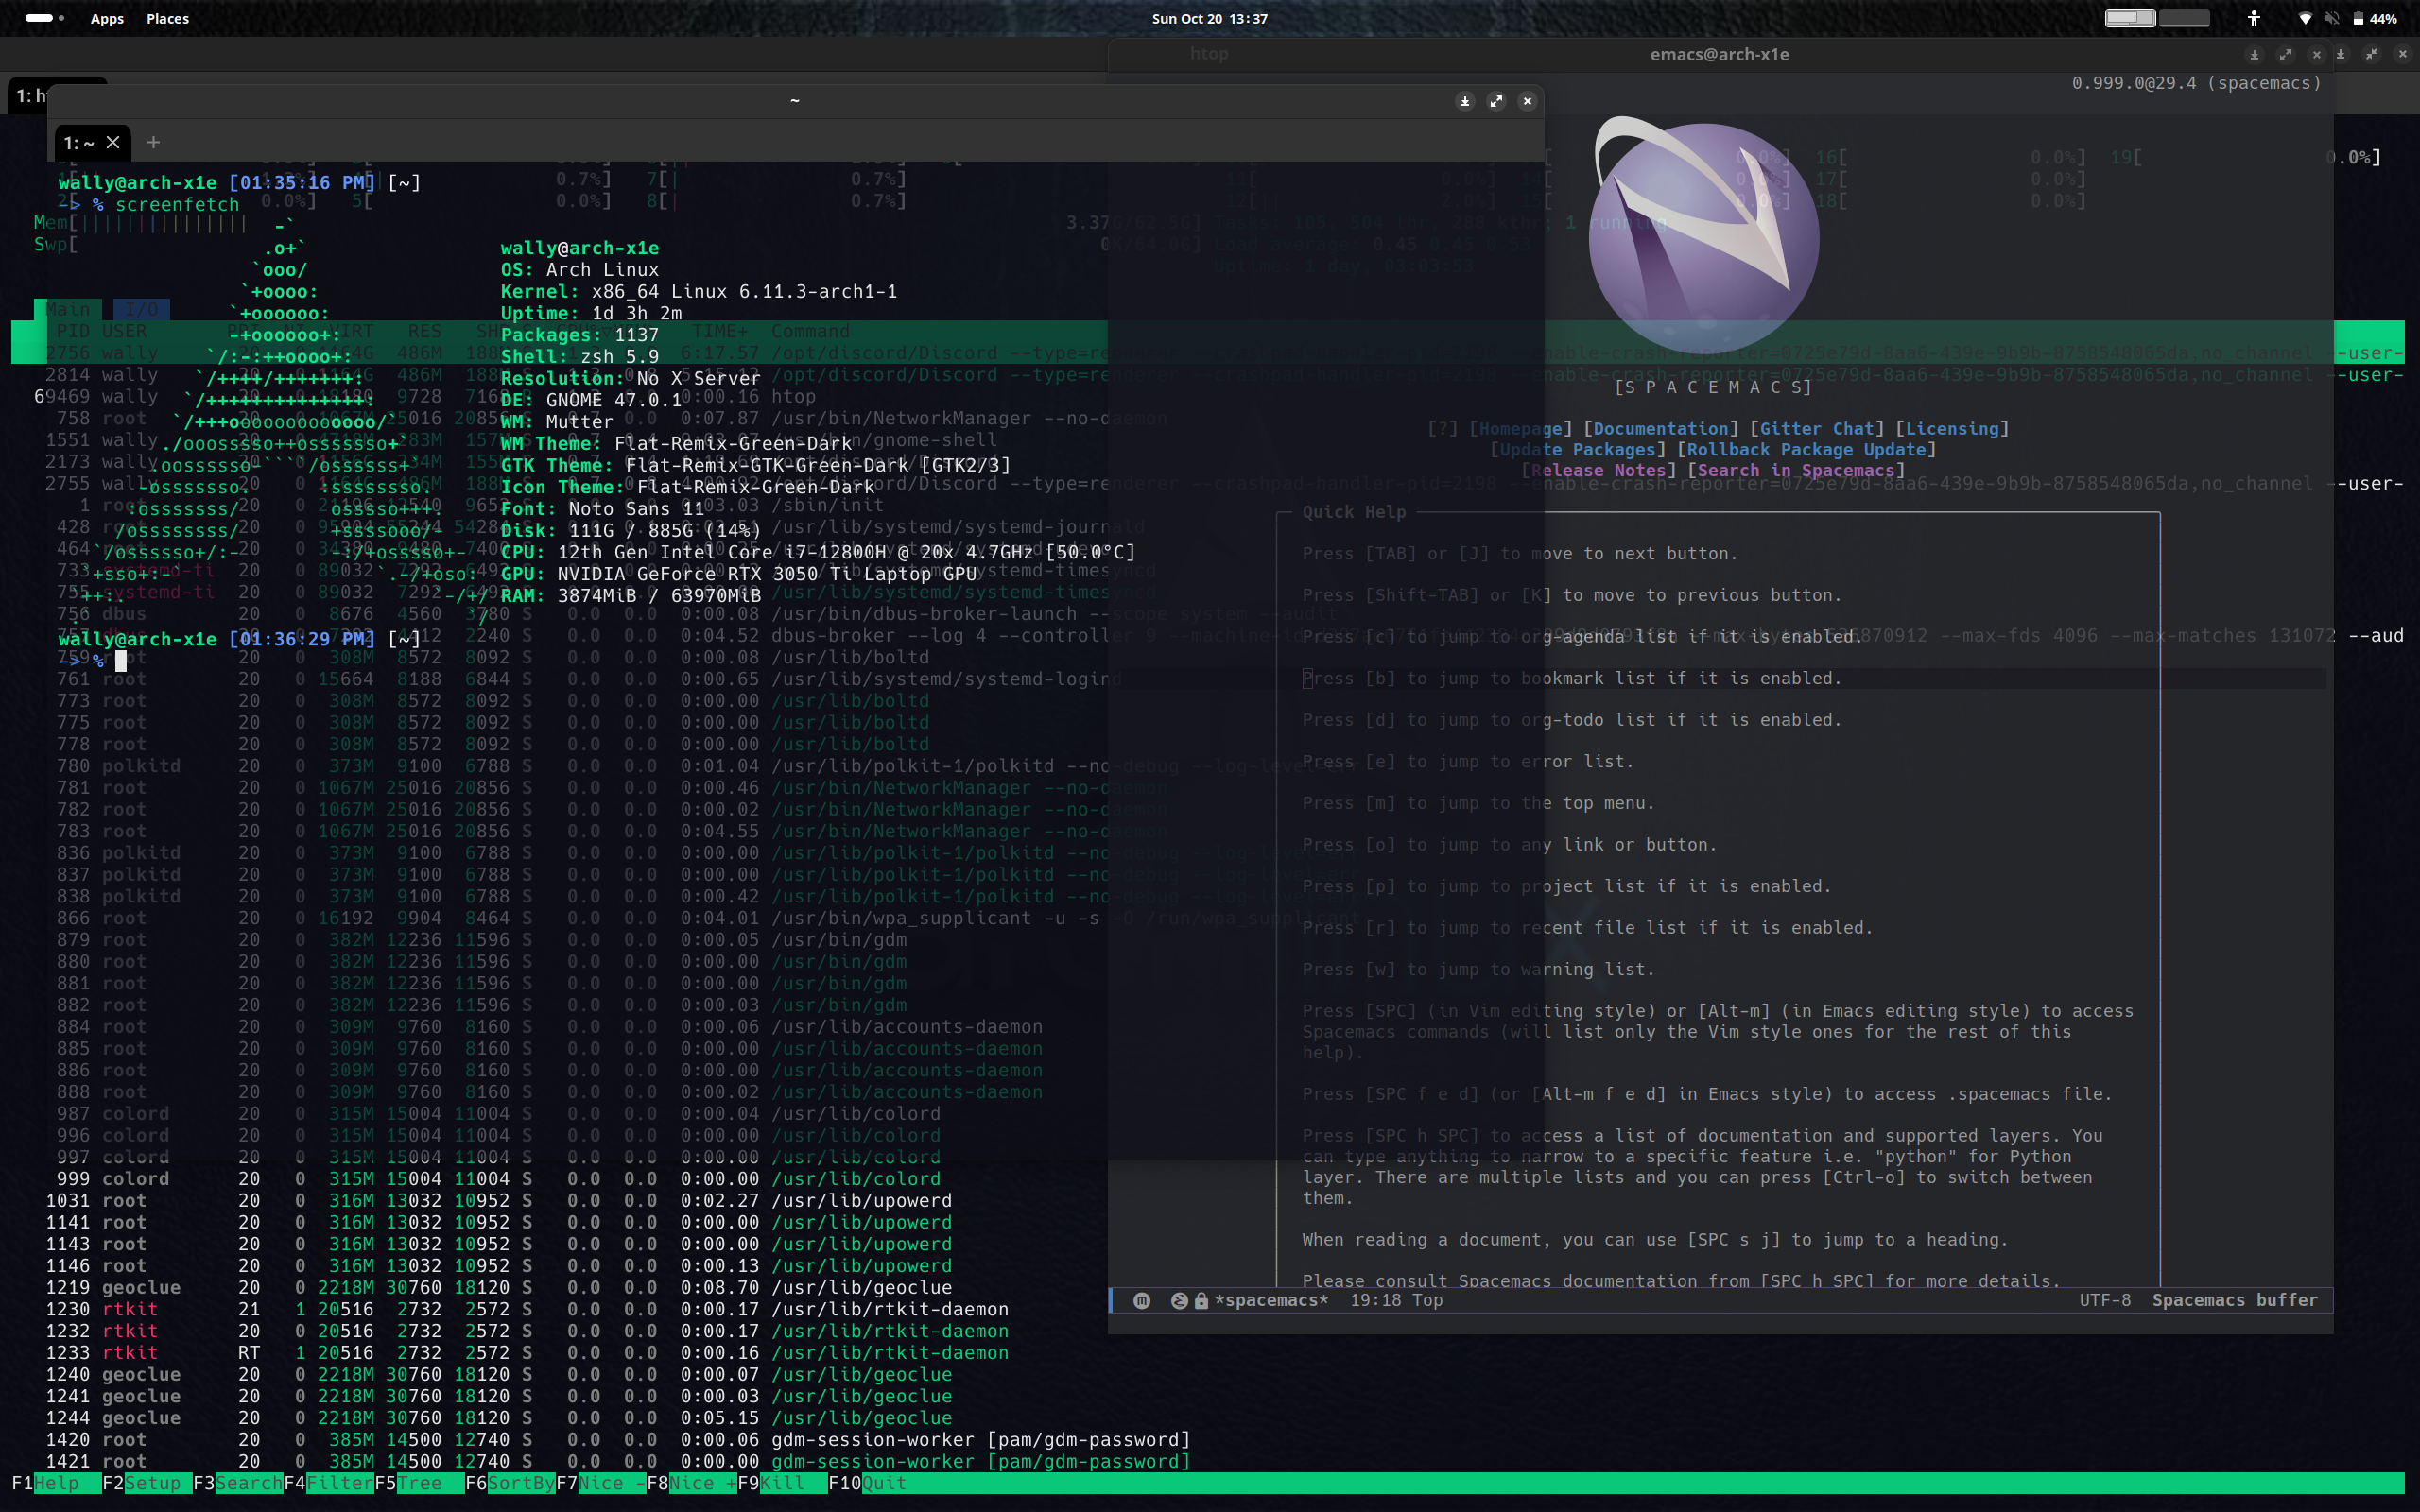Image resolution: width=2420 pixels, height=1512 pixels.
Task: Click the UTF-8 encoding in modeline
Action: tap(2105, 1300)
